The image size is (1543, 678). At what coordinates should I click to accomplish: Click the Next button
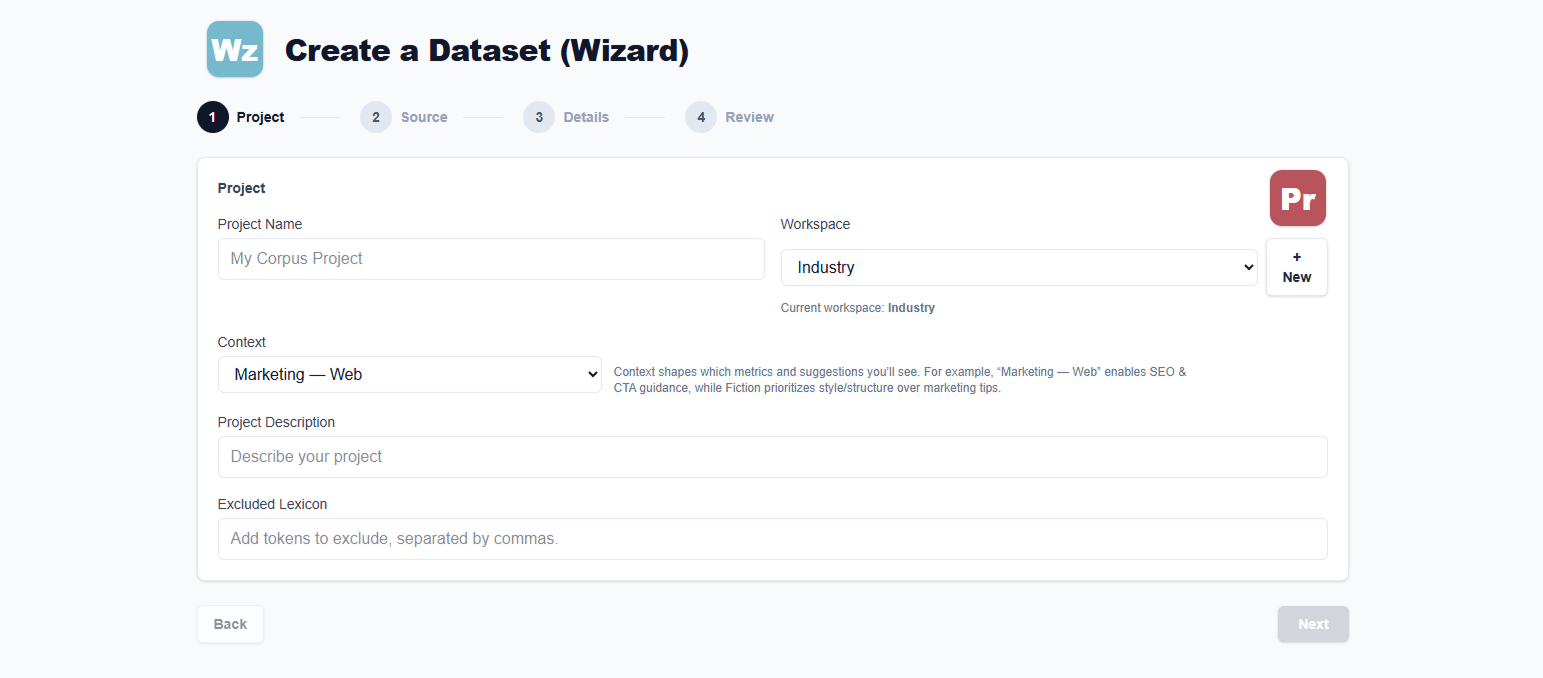[1313, 624]
